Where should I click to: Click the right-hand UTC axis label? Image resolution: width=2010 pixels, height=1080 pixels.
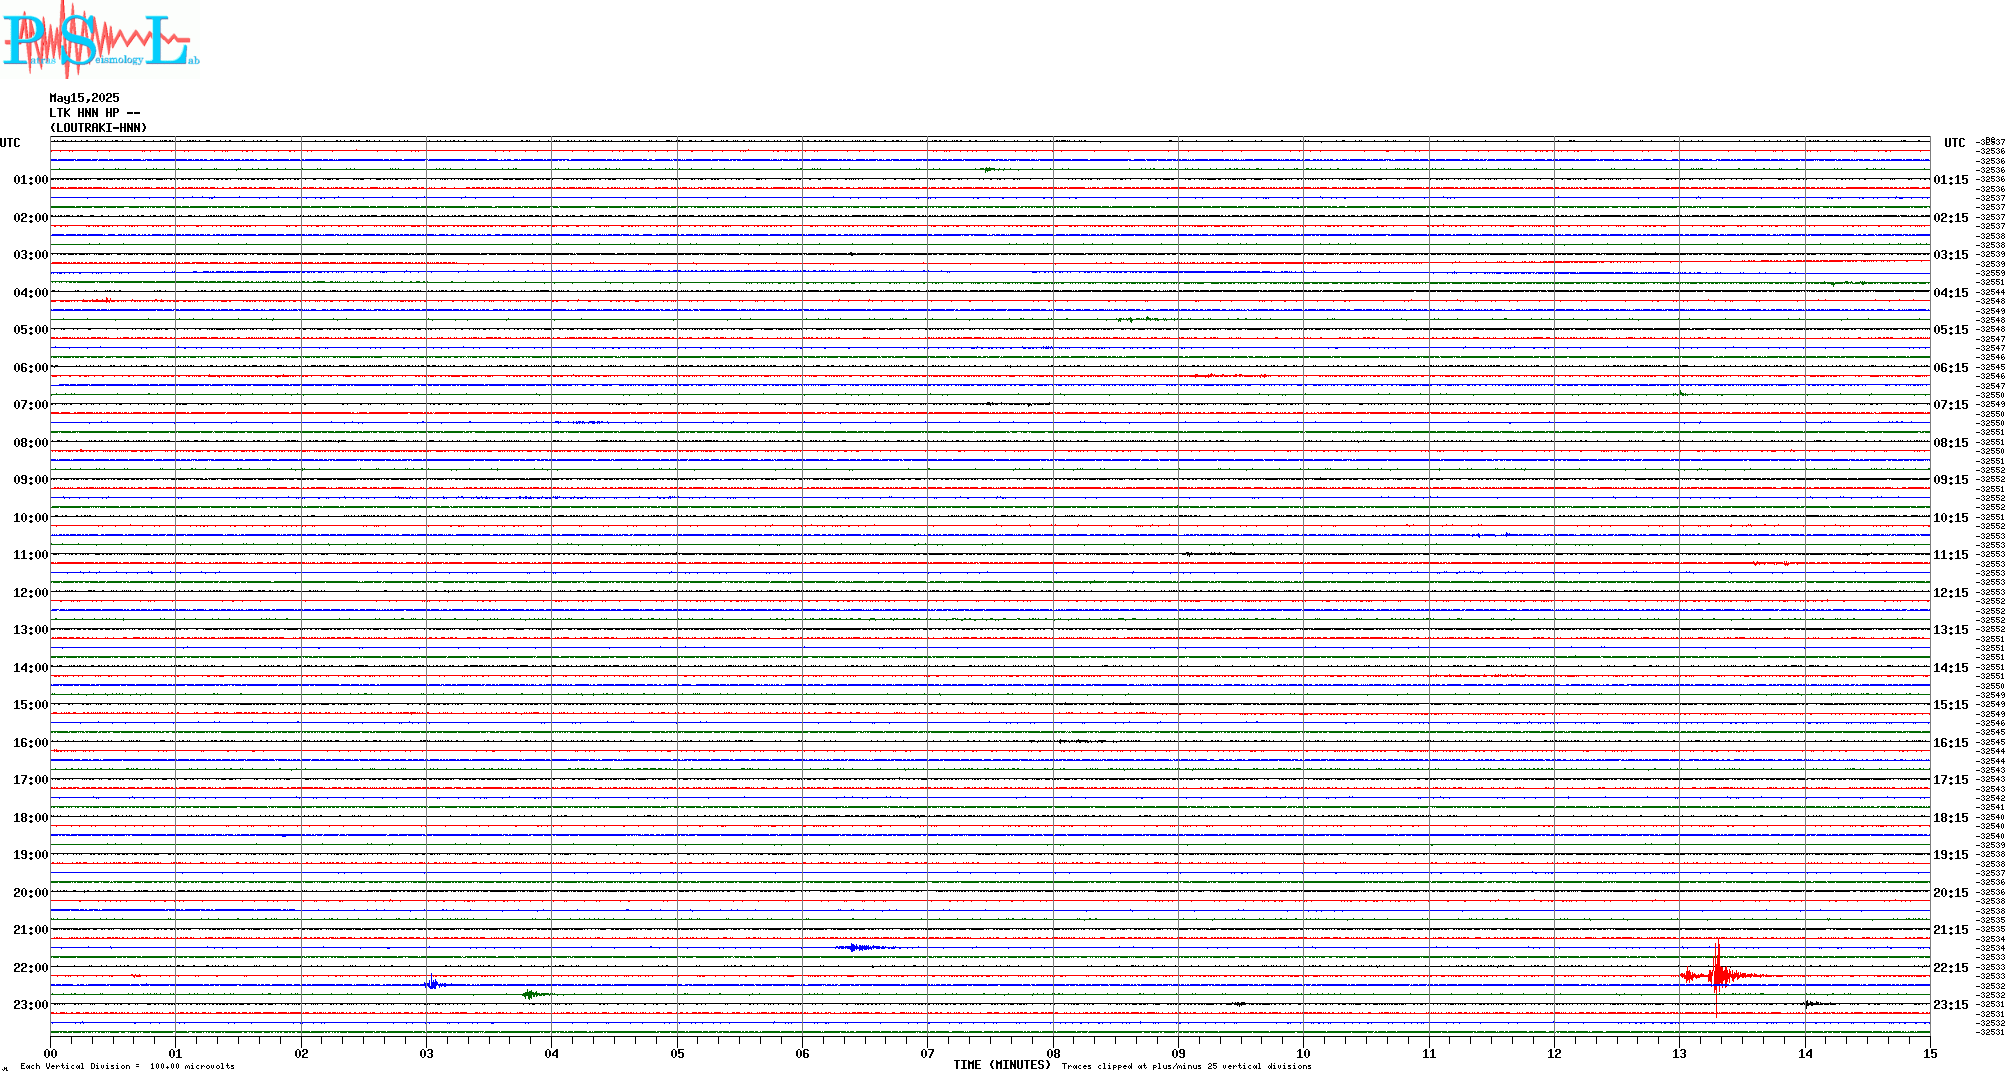click(x=1955, y=143)
